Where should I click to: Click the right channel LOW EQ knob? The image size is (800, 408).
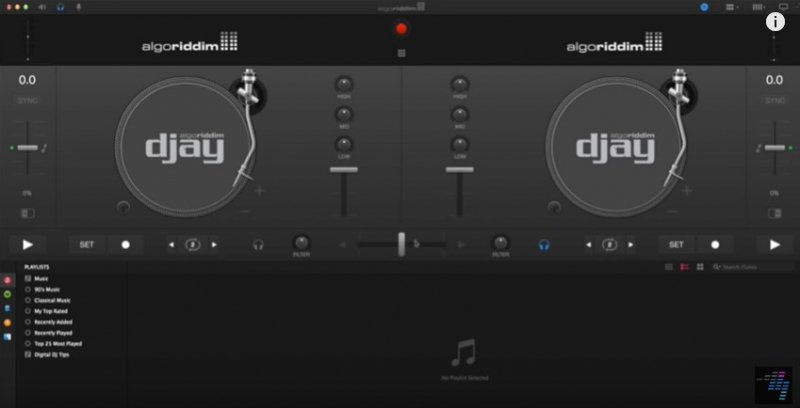(x=460, y=144)
